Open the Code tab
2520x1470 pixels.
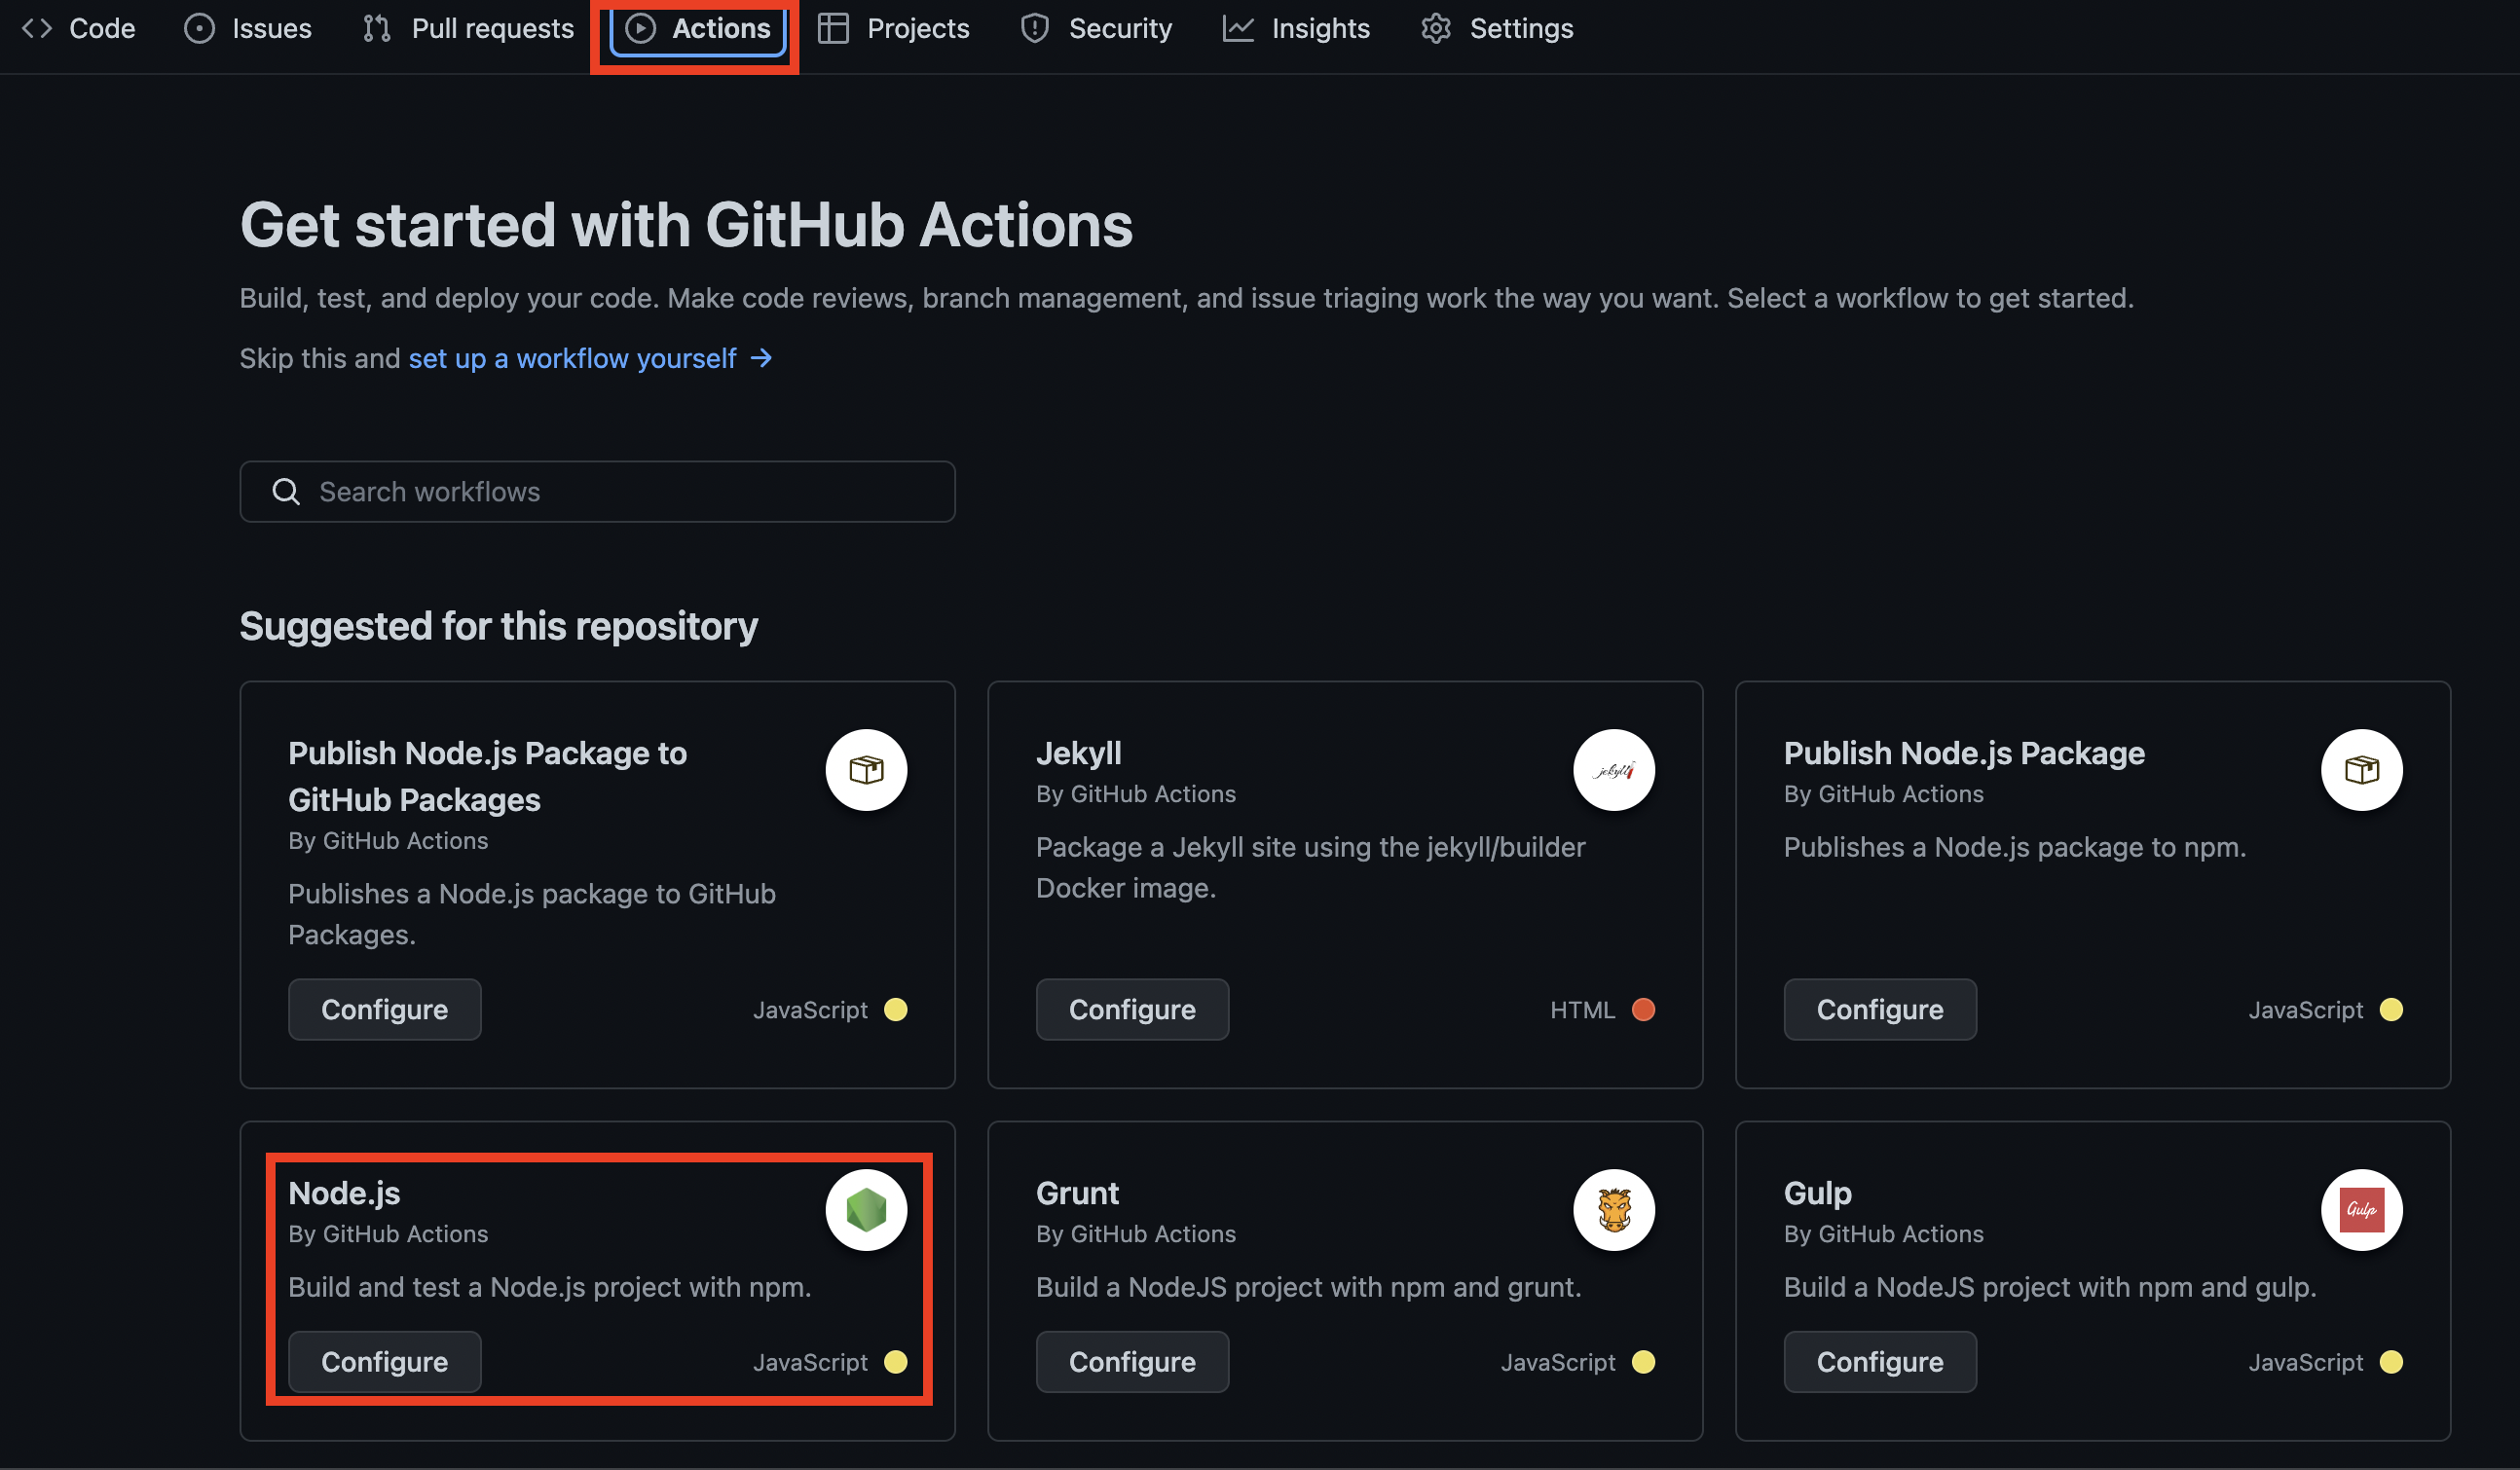click(x=79, y=28)
